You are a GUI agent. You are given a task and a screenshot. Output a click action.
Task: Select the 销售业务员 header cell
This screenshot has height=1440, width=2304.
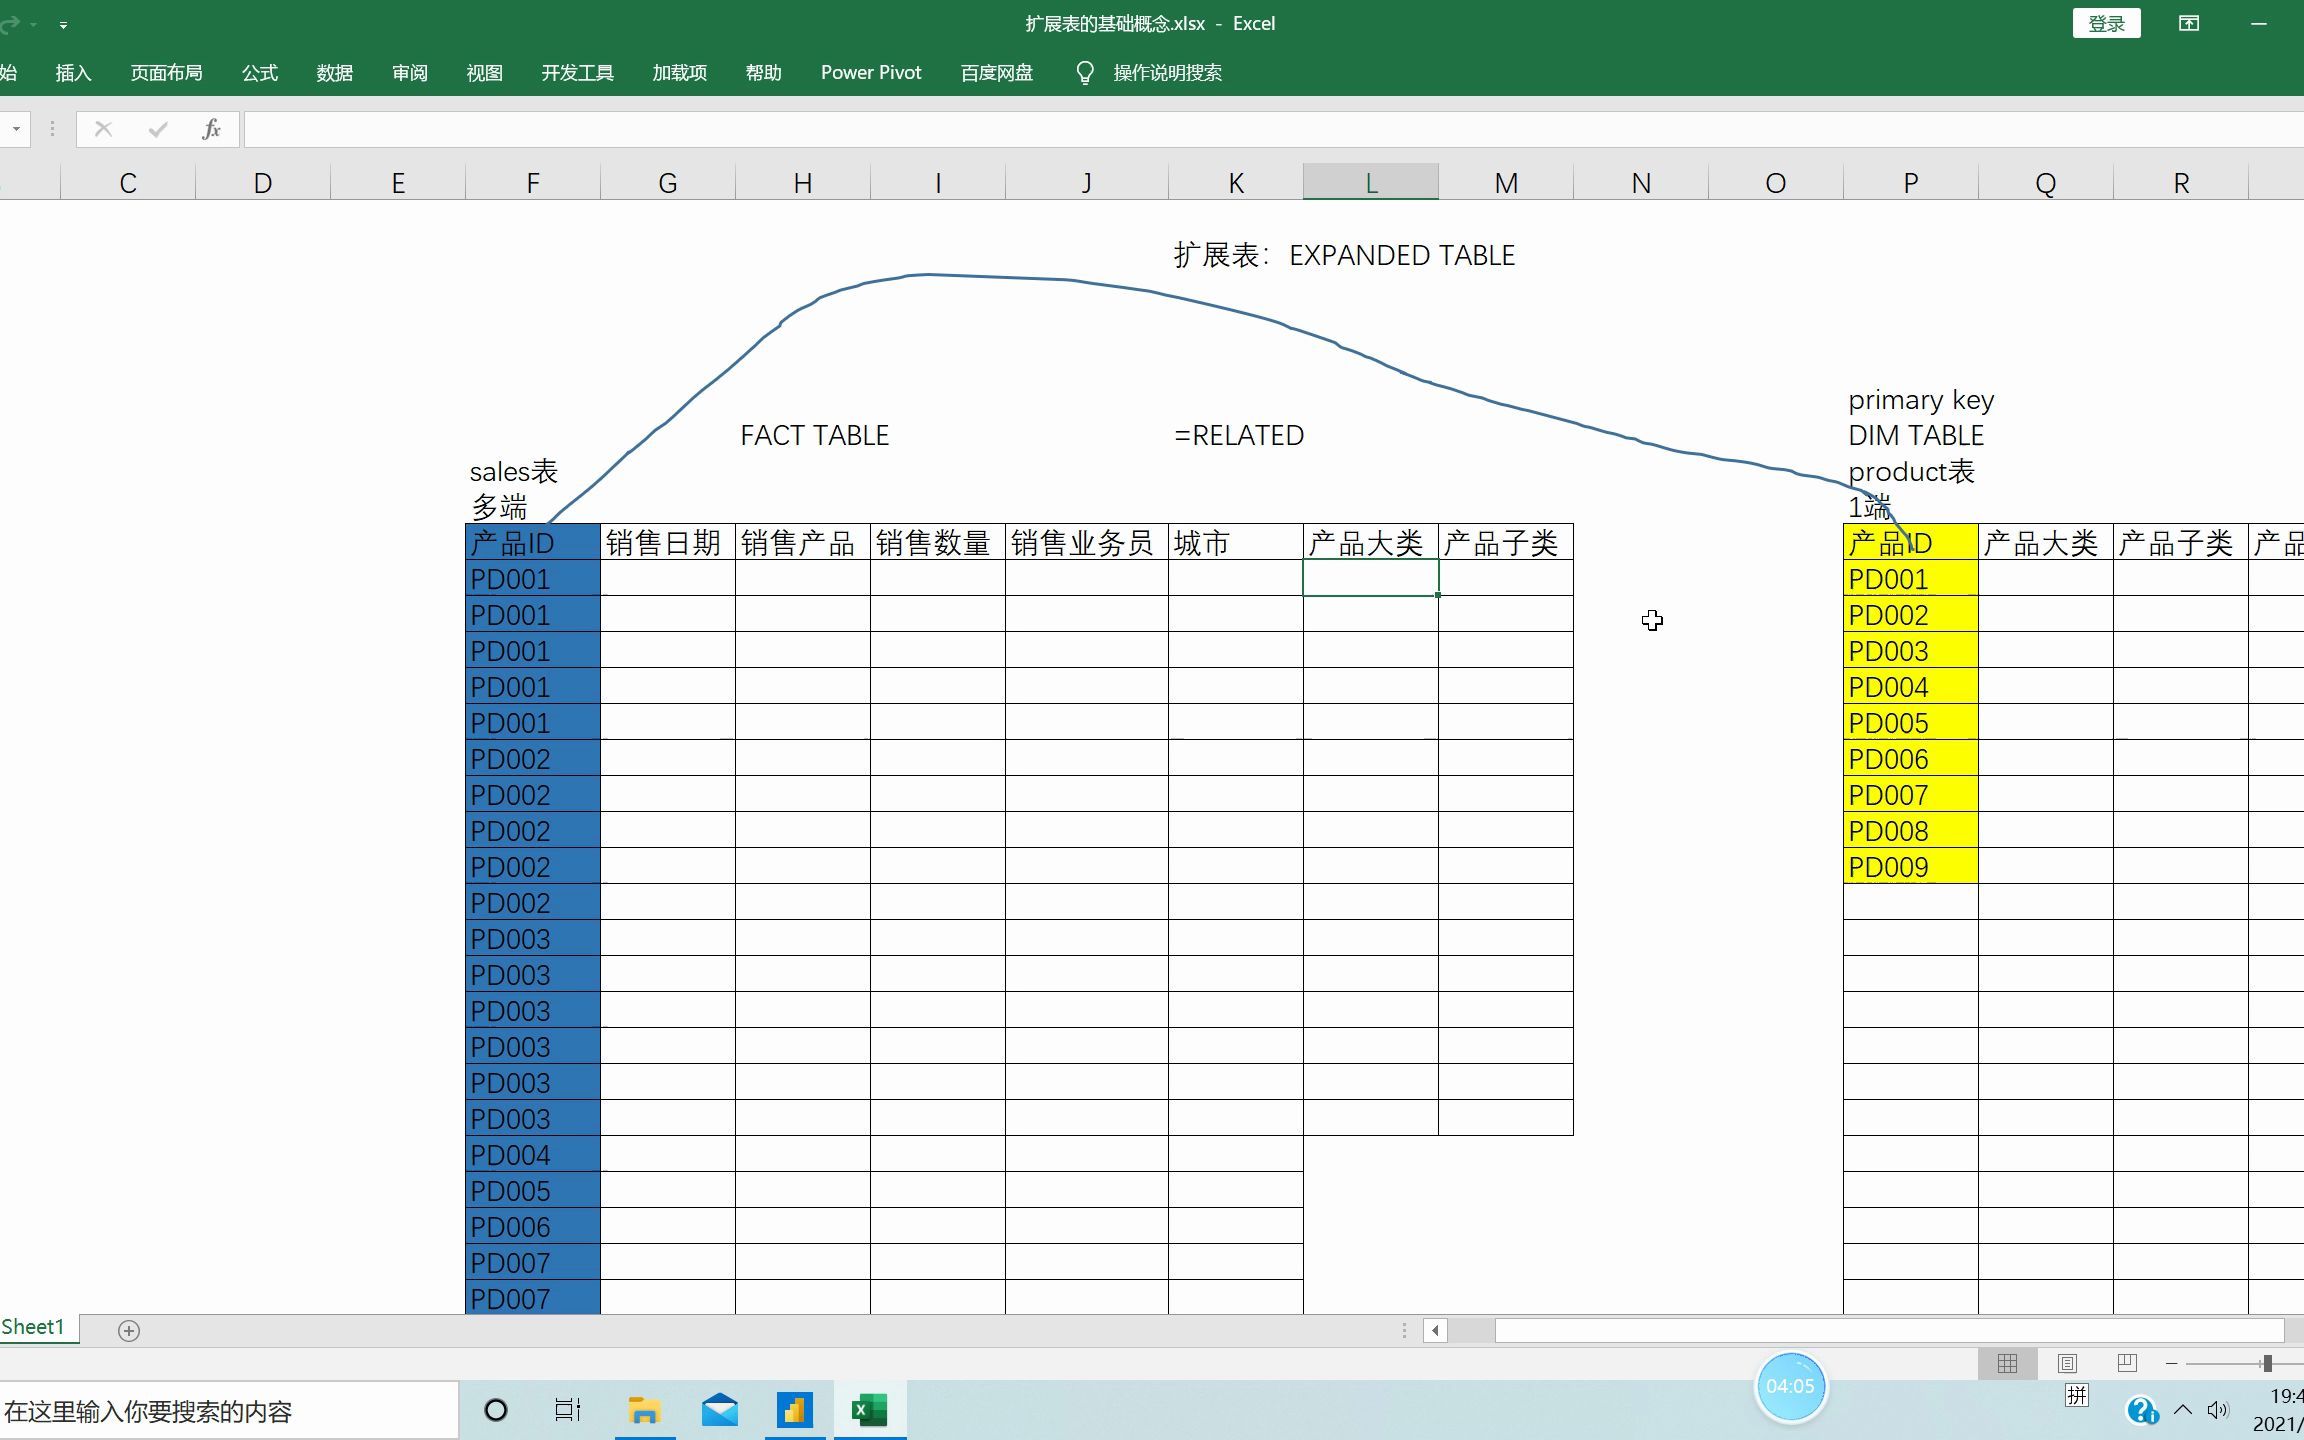1087,543
